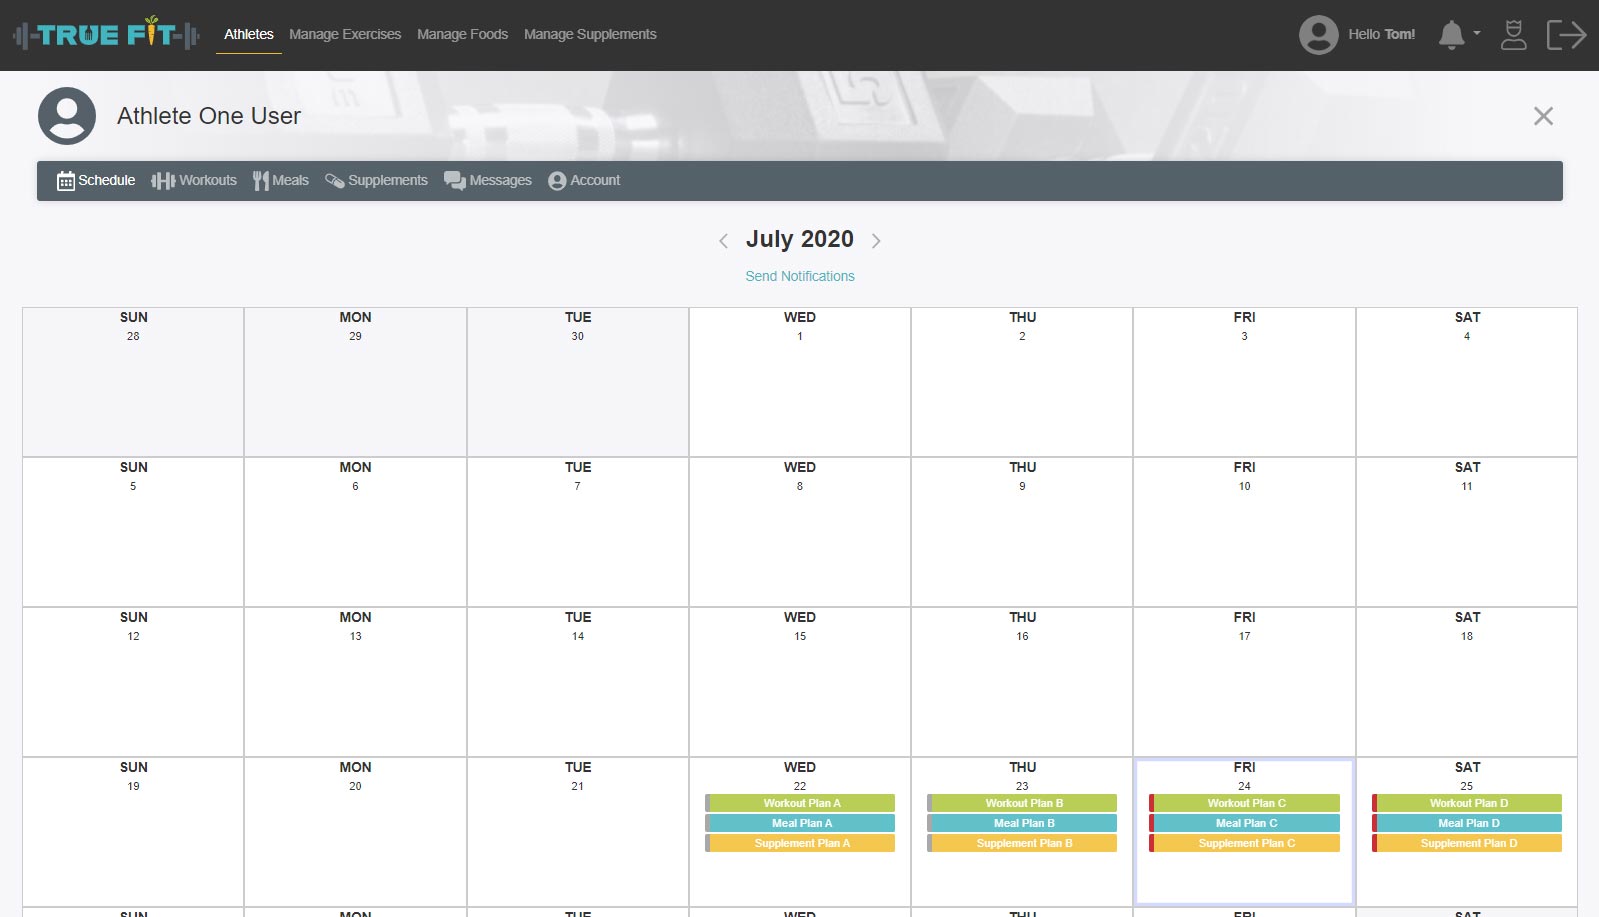The width and height of the screenshot is (1599, 917).
Task: Open Workout Plan A on July 22
Action: pos(801,803)
